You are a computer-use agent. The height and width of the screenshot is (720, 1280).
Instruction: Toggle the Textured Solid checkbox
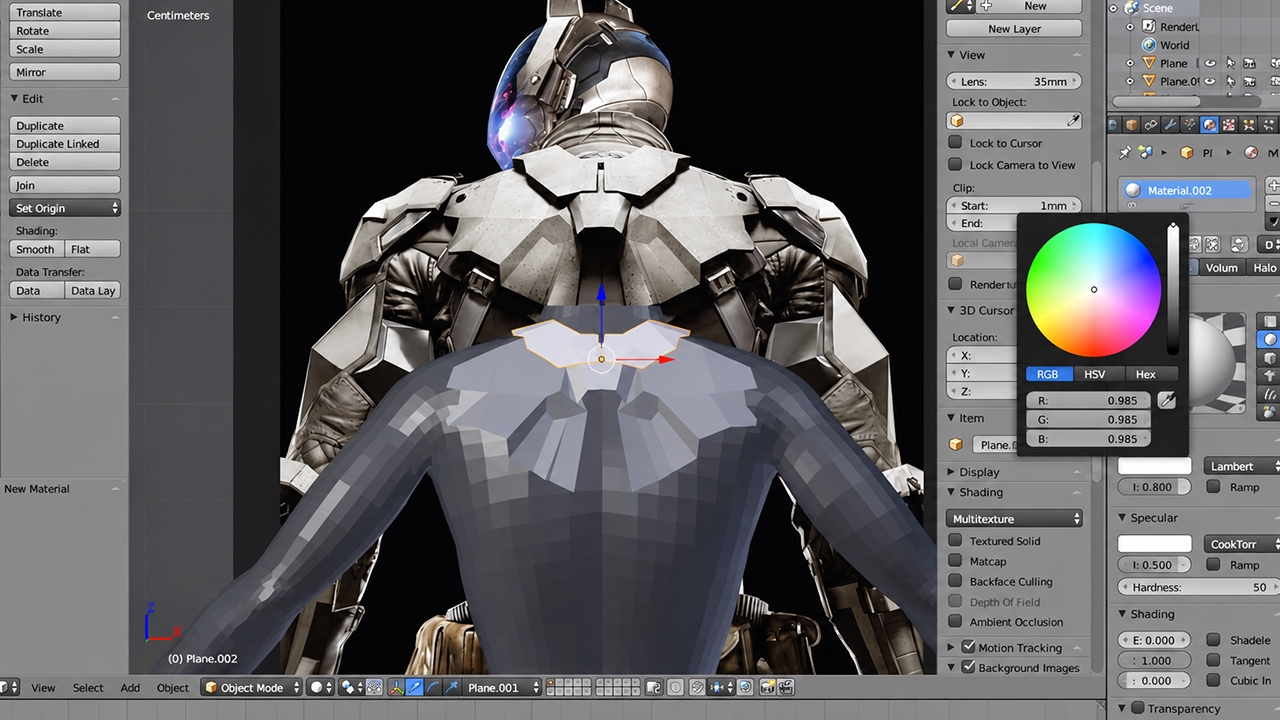(x=955, y=541)
